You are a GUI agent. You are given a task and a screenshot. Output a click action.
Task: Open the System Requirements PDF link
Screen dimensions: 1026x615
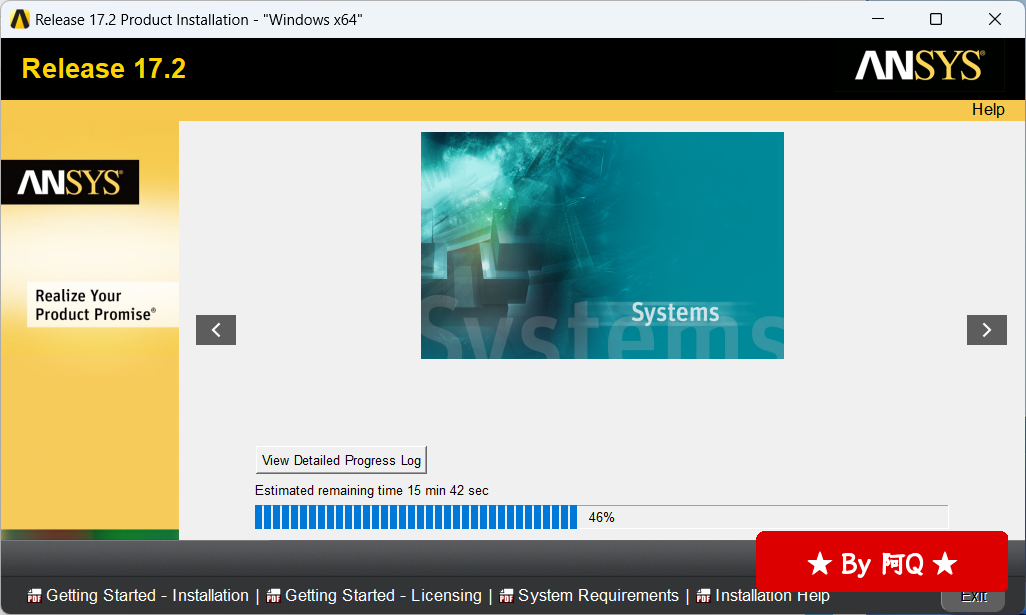coord(598,595)
